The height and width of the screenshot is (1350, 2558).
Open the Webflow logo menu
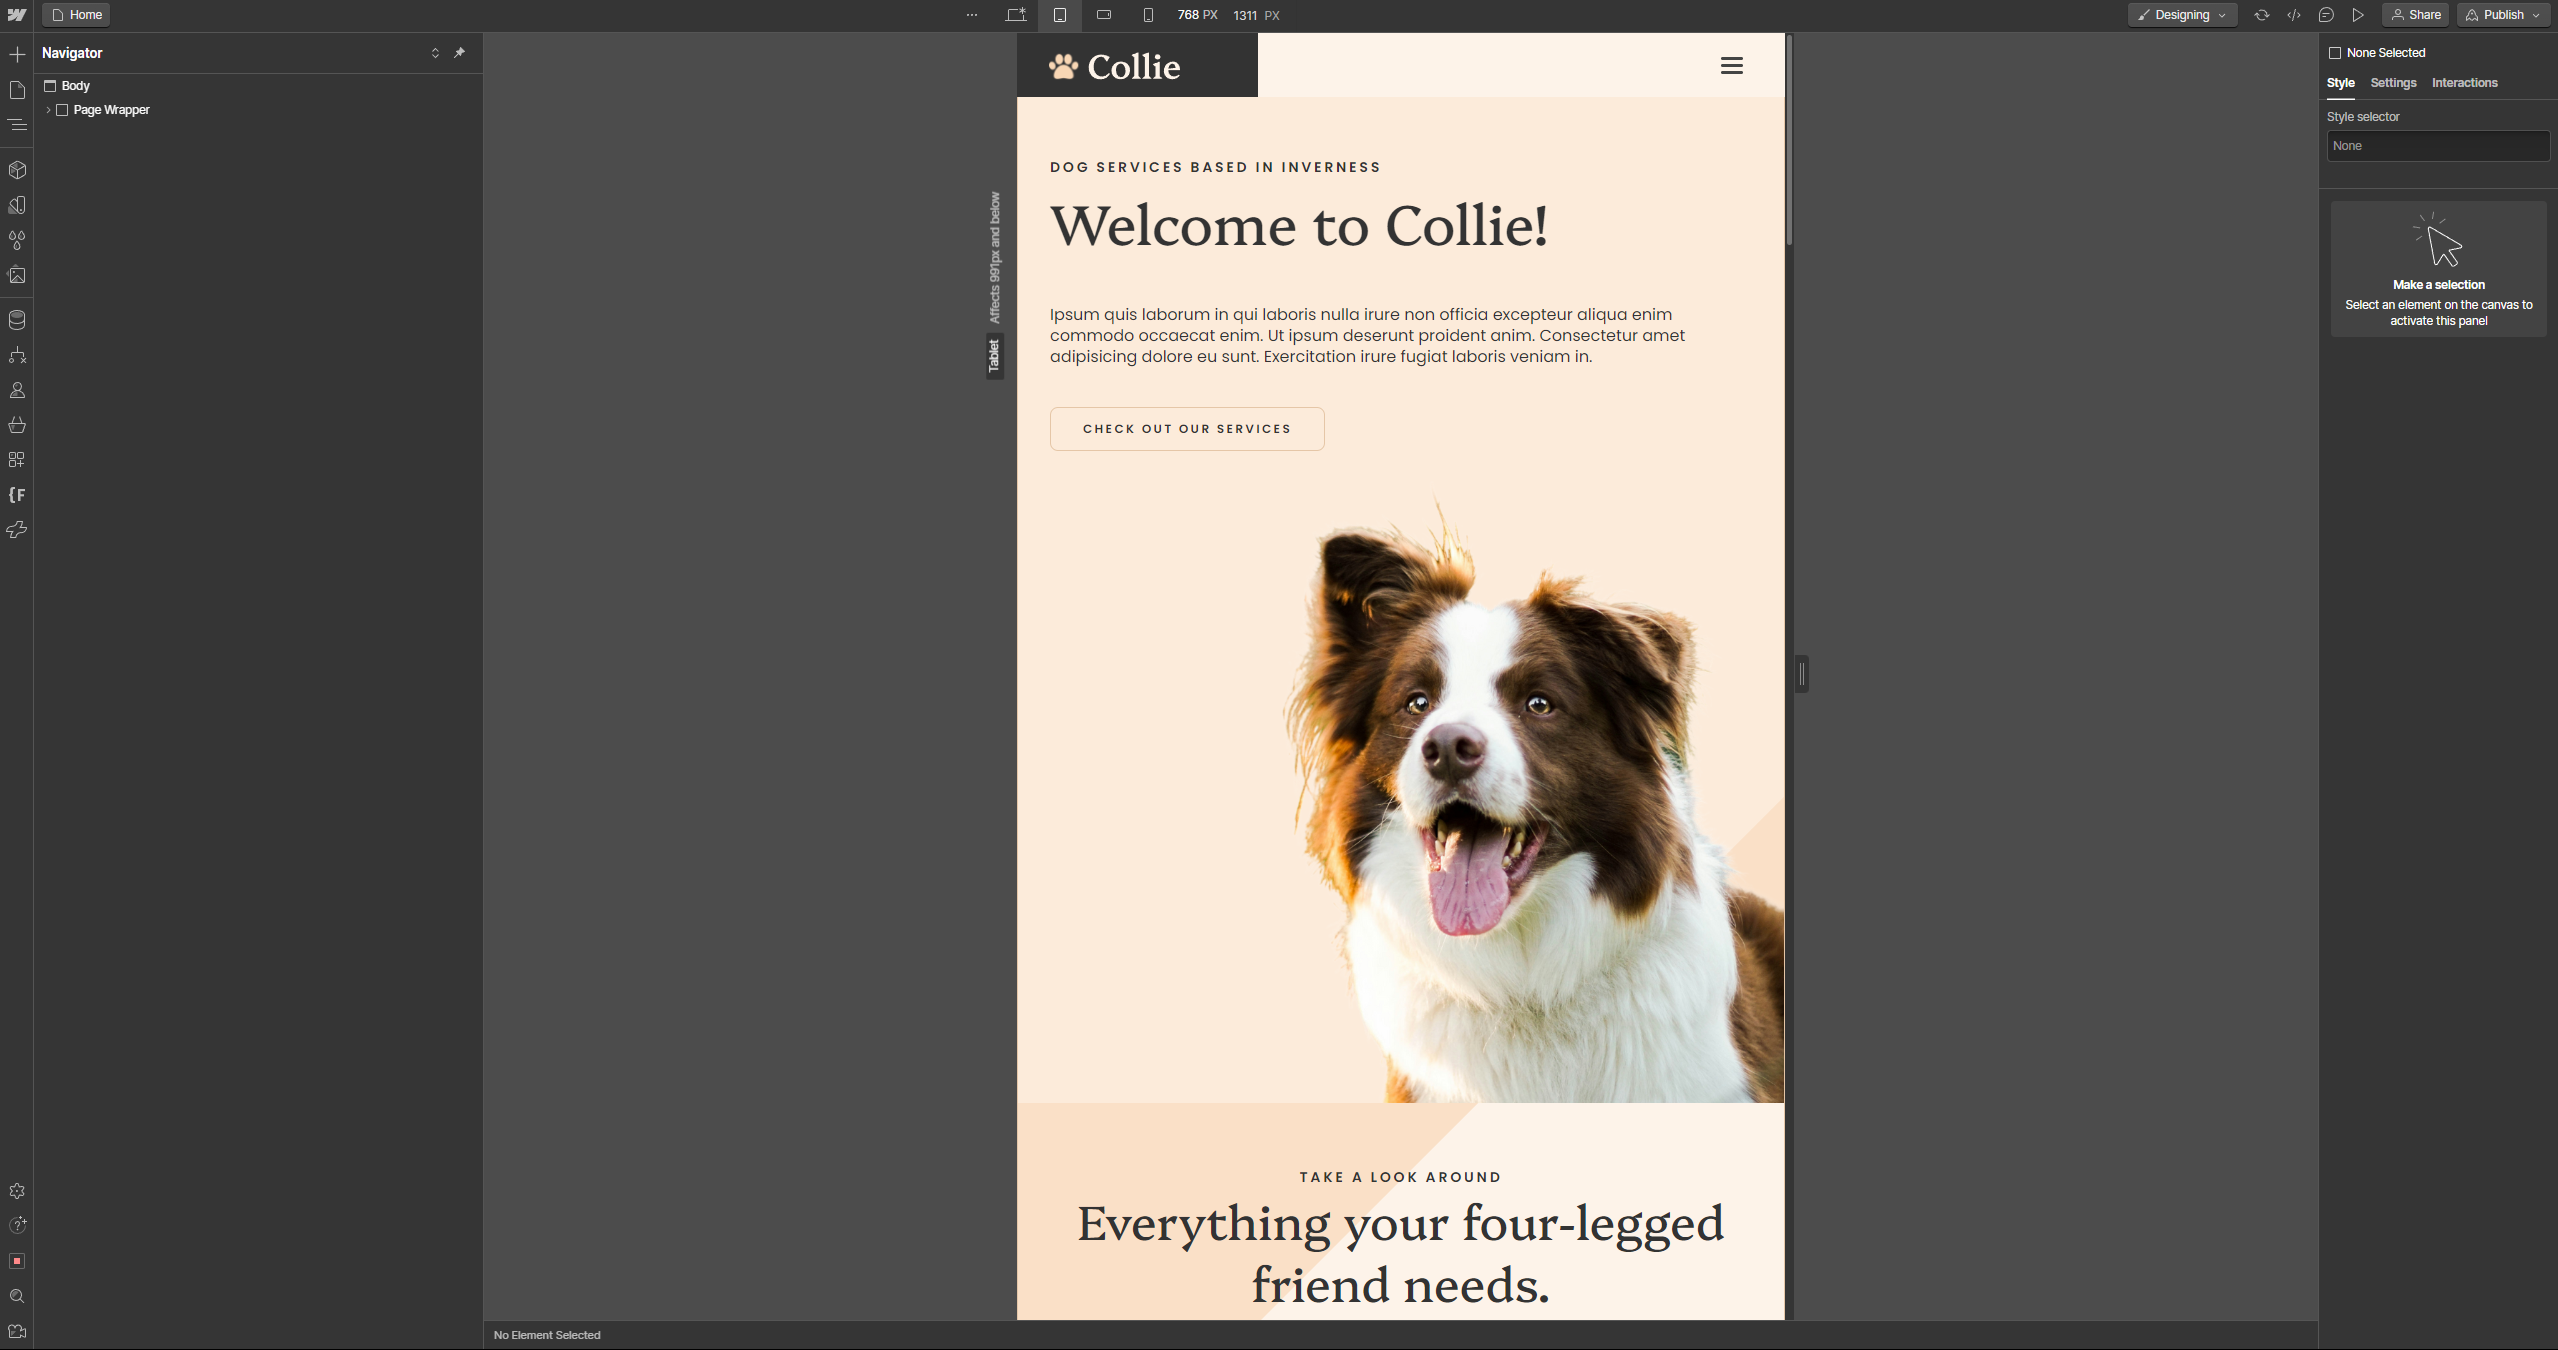tap(17, 15)
